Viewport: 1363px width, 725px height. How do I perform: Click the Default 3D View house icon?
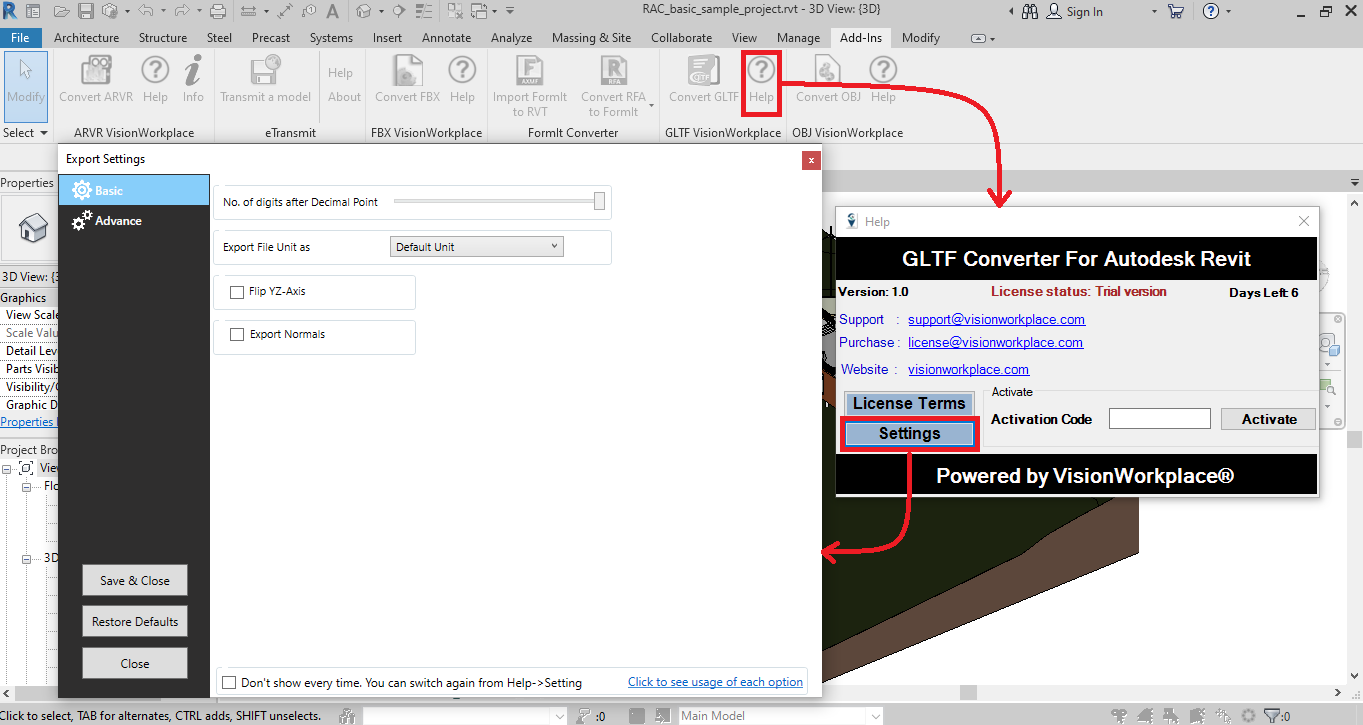pyautogui.click(x=365, y=12)
